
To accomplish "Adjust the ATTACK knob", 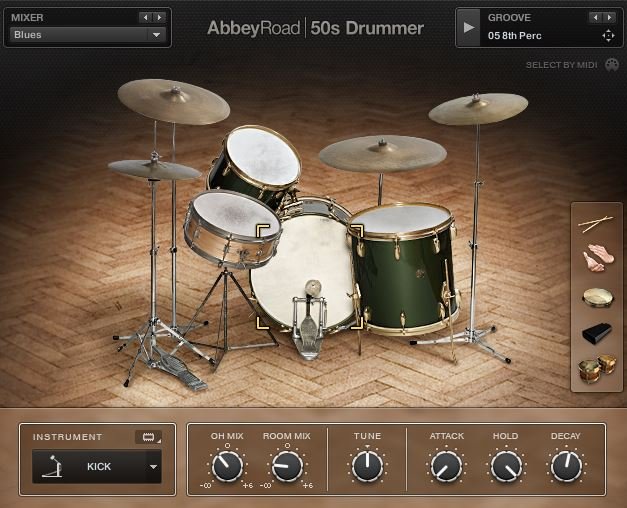I will 446,467.
